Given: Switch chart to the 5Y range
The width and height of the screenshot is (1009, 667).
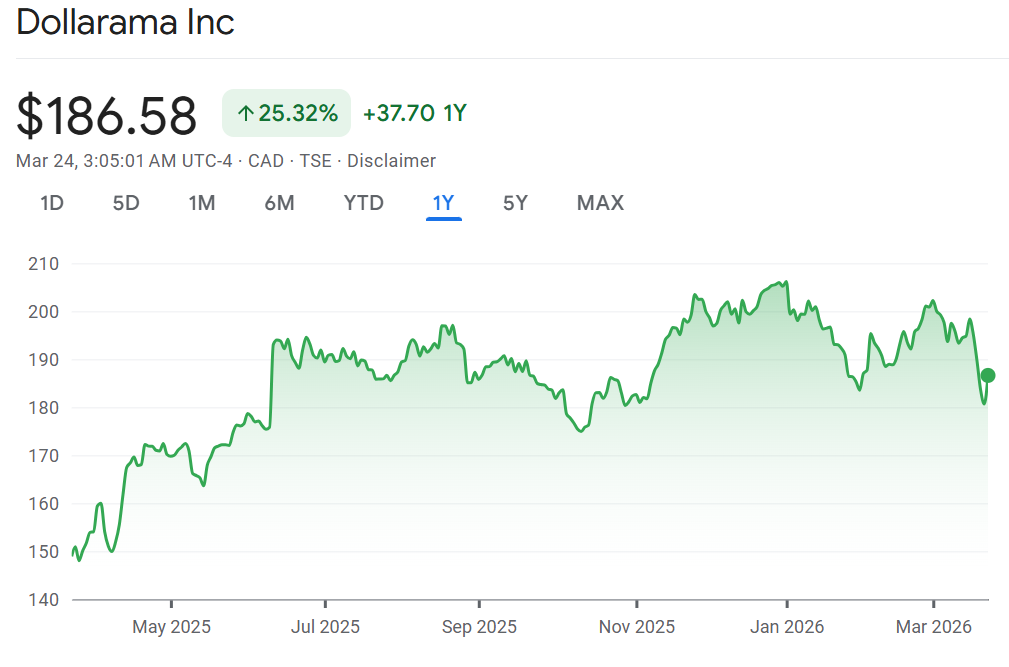Looking at the screenshot, I should pyautogui.click(x=515, y=203).
